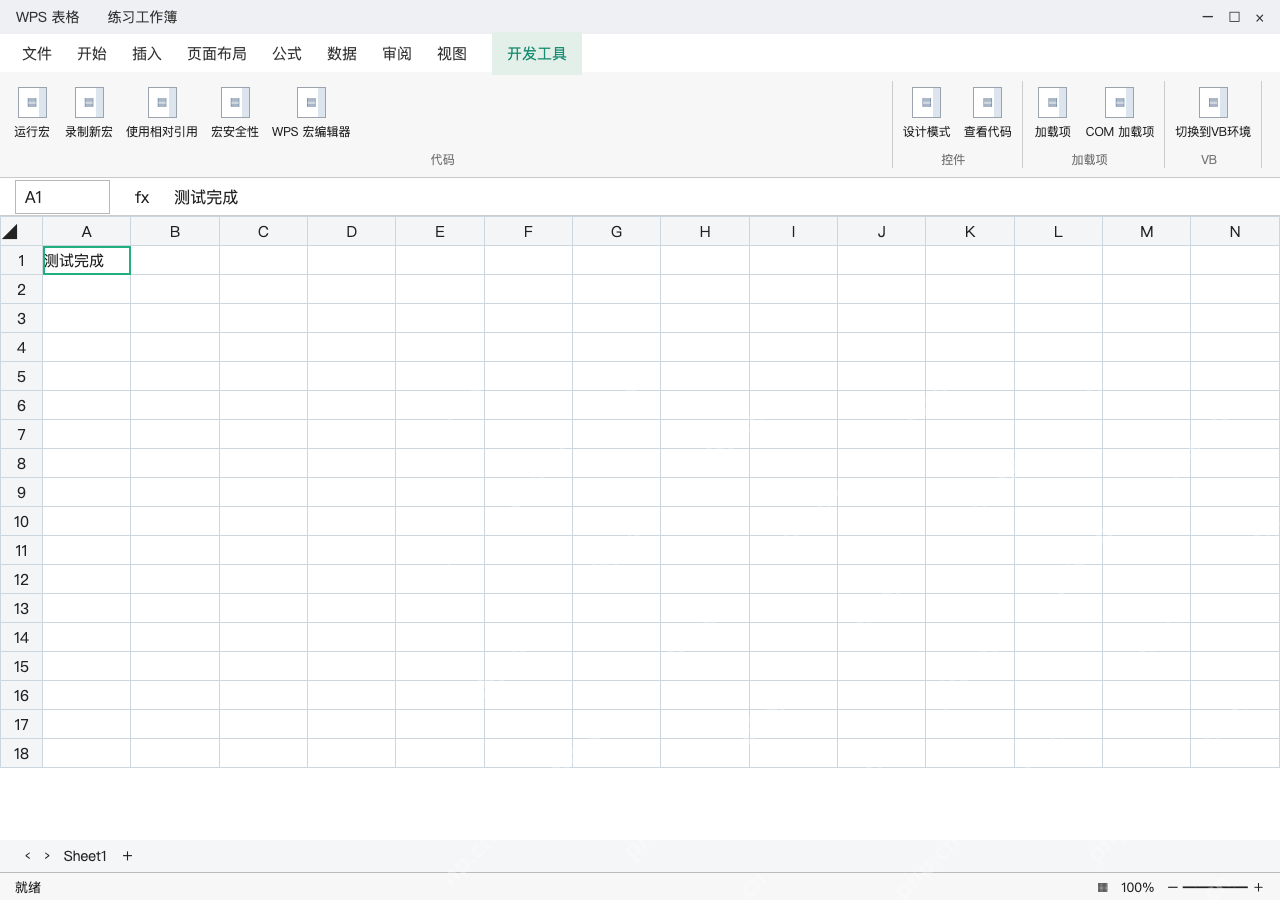Image resolution: width=1280 pixels, height=900 pixels.
Task: Select column A header
Action: pos(87,231)
